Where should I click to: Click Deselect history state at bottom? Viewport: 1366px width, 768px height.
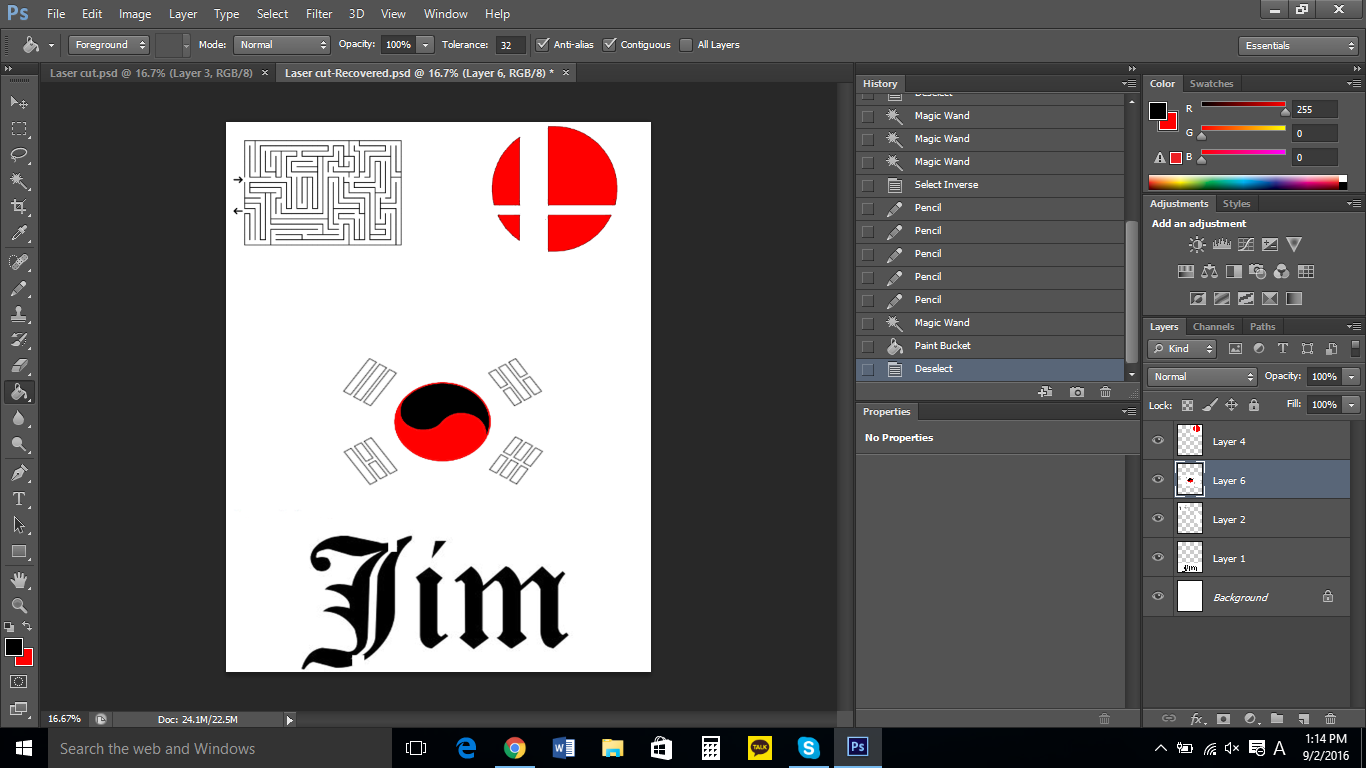point(992,368)
